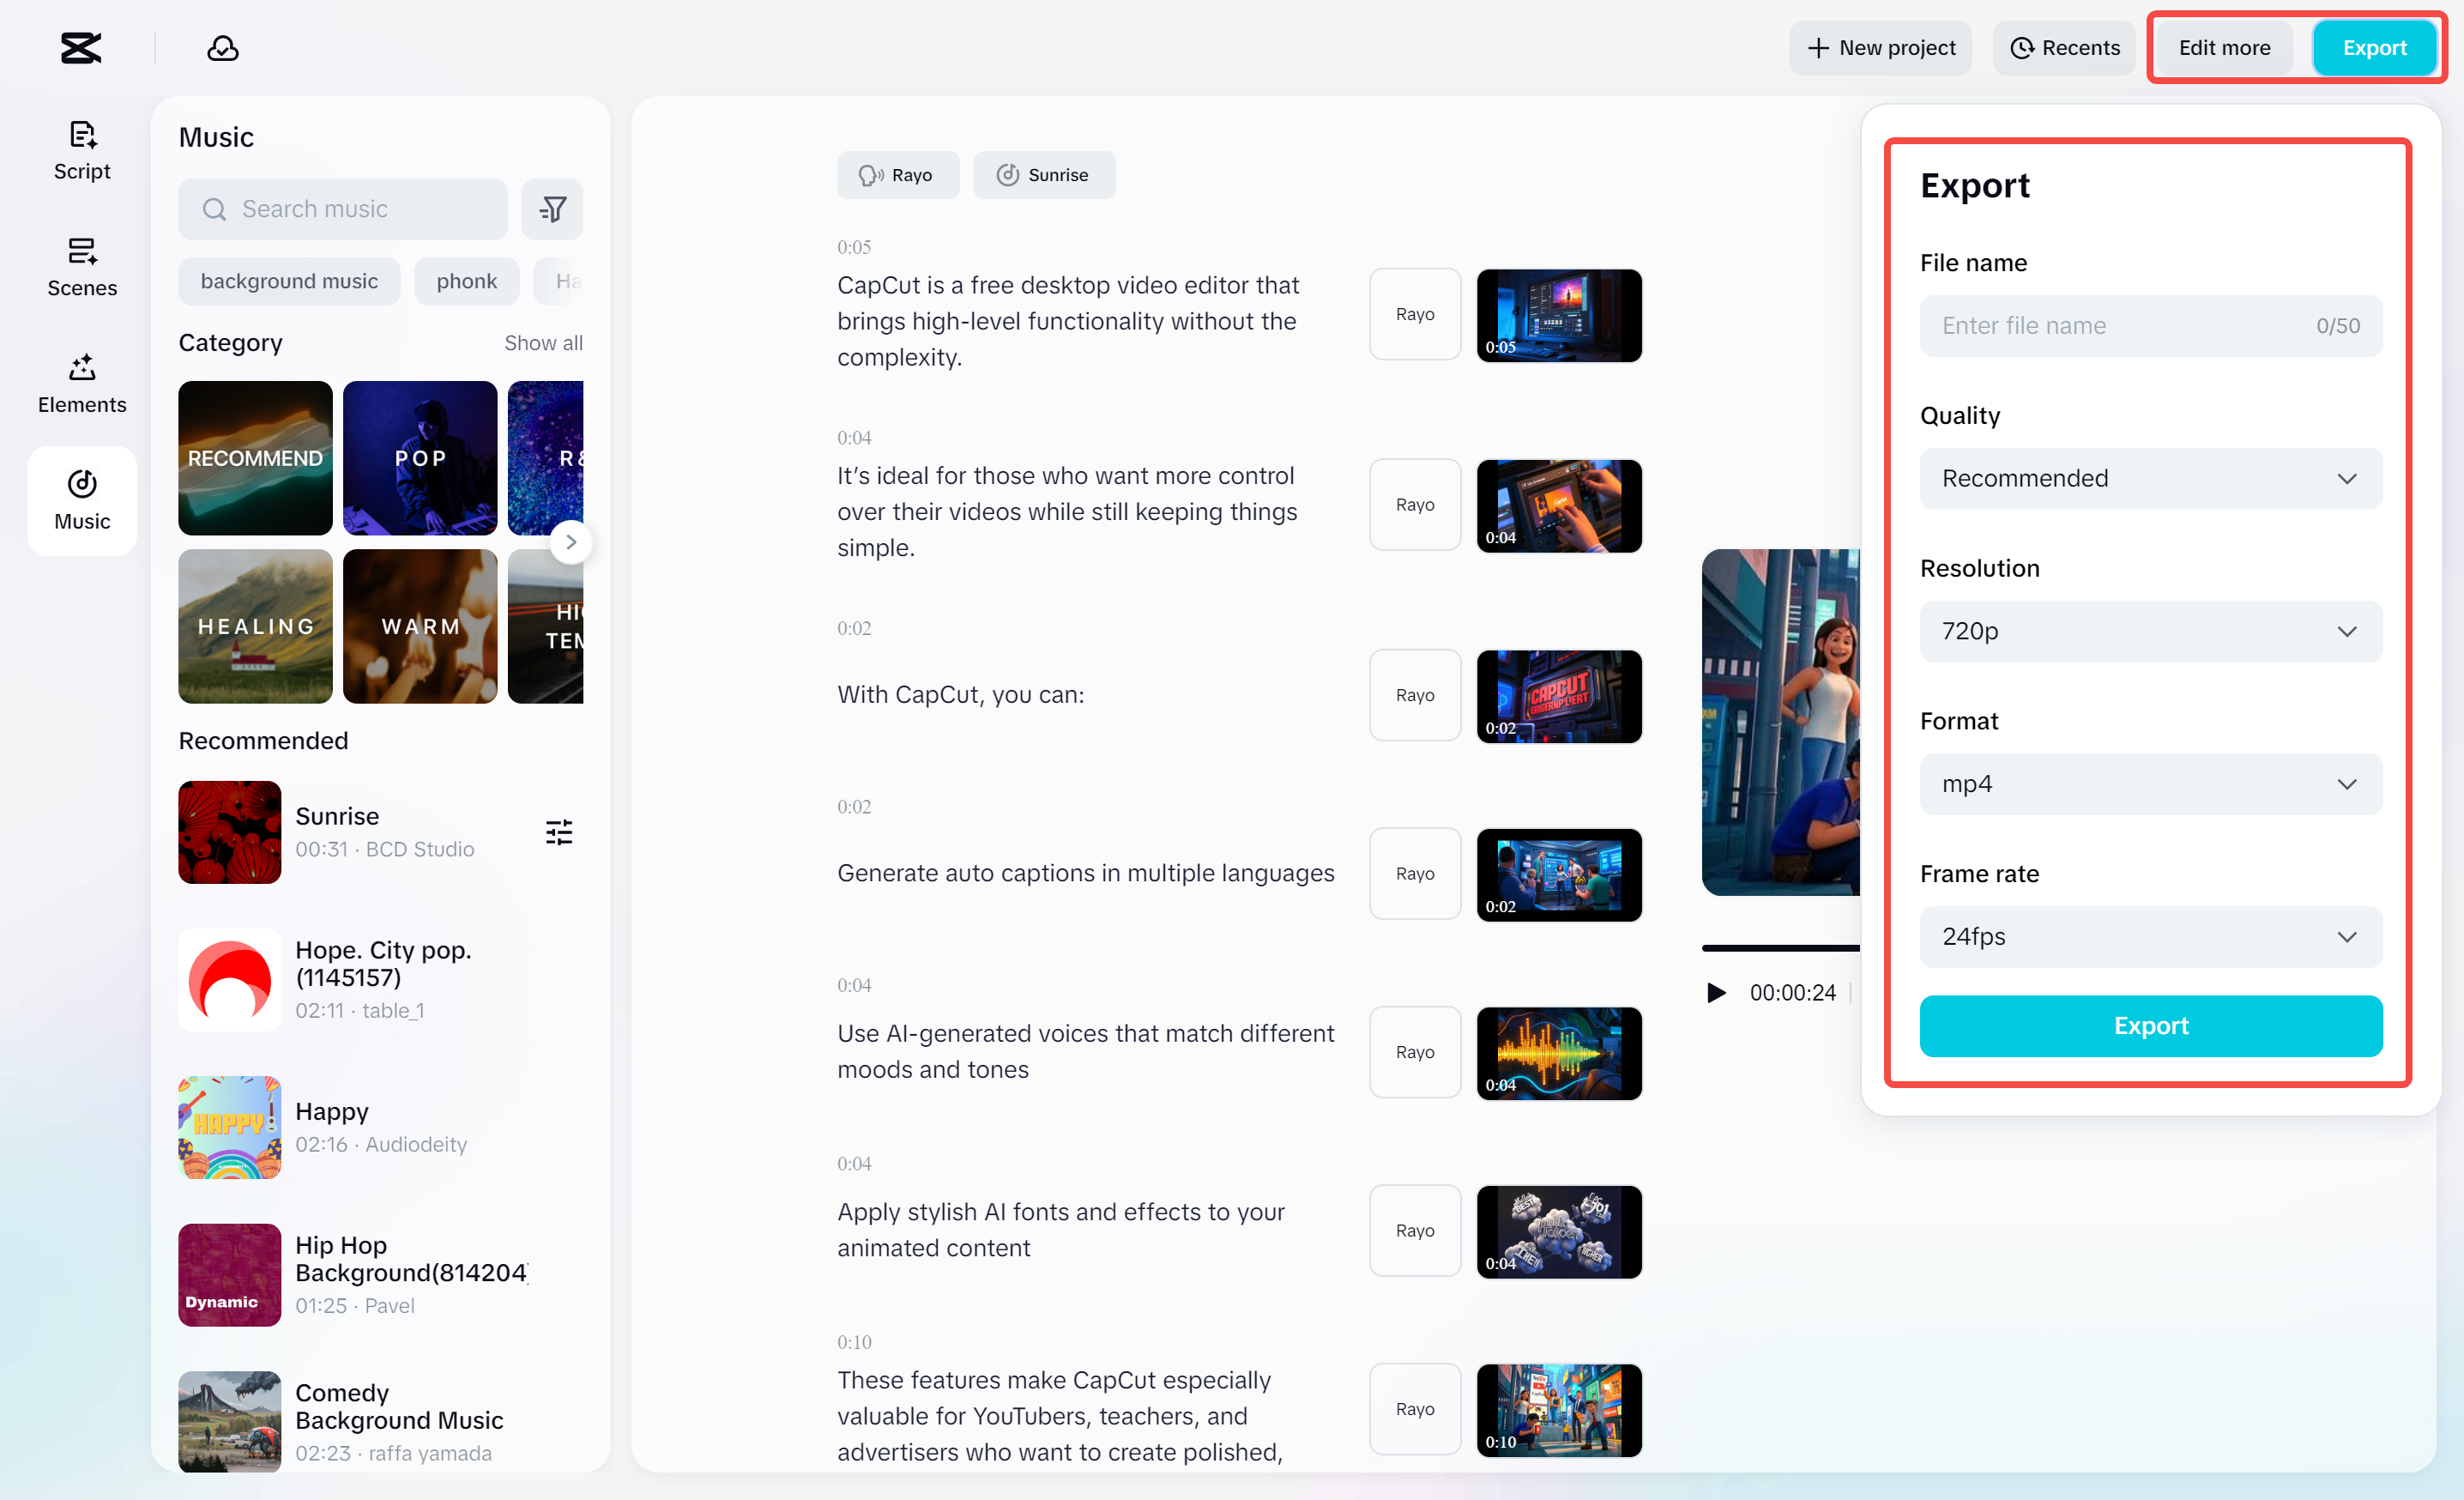The width and height of the screenshot is (2464, 1500).
Task: Open the Resolution dropdown showing 720p
Action: [x=2150, y=631]
